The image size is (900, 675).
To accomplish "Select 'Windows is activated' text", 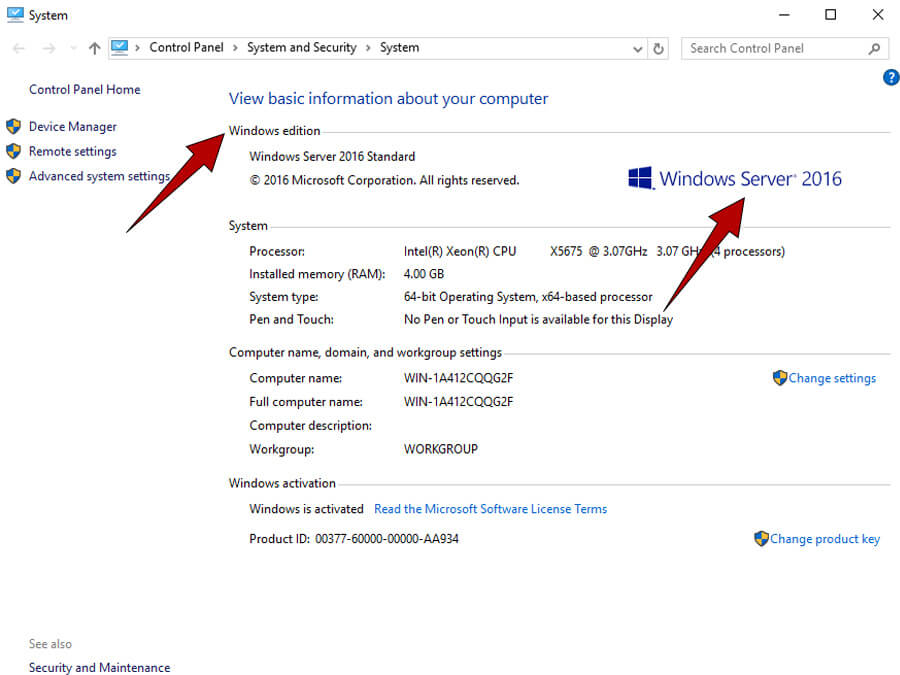I will (x=306, y=509).
